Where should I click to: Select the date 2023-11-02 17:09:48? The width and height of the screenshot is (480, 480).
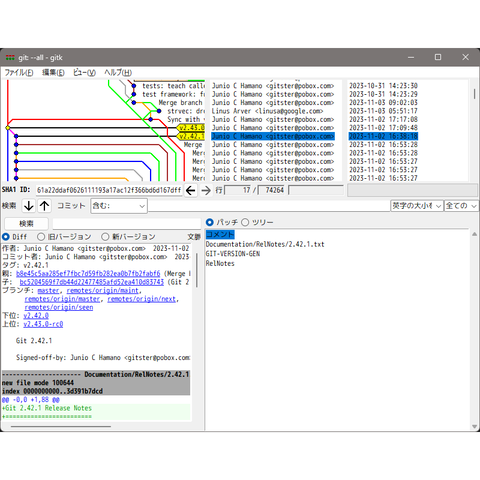coord(383,128)
